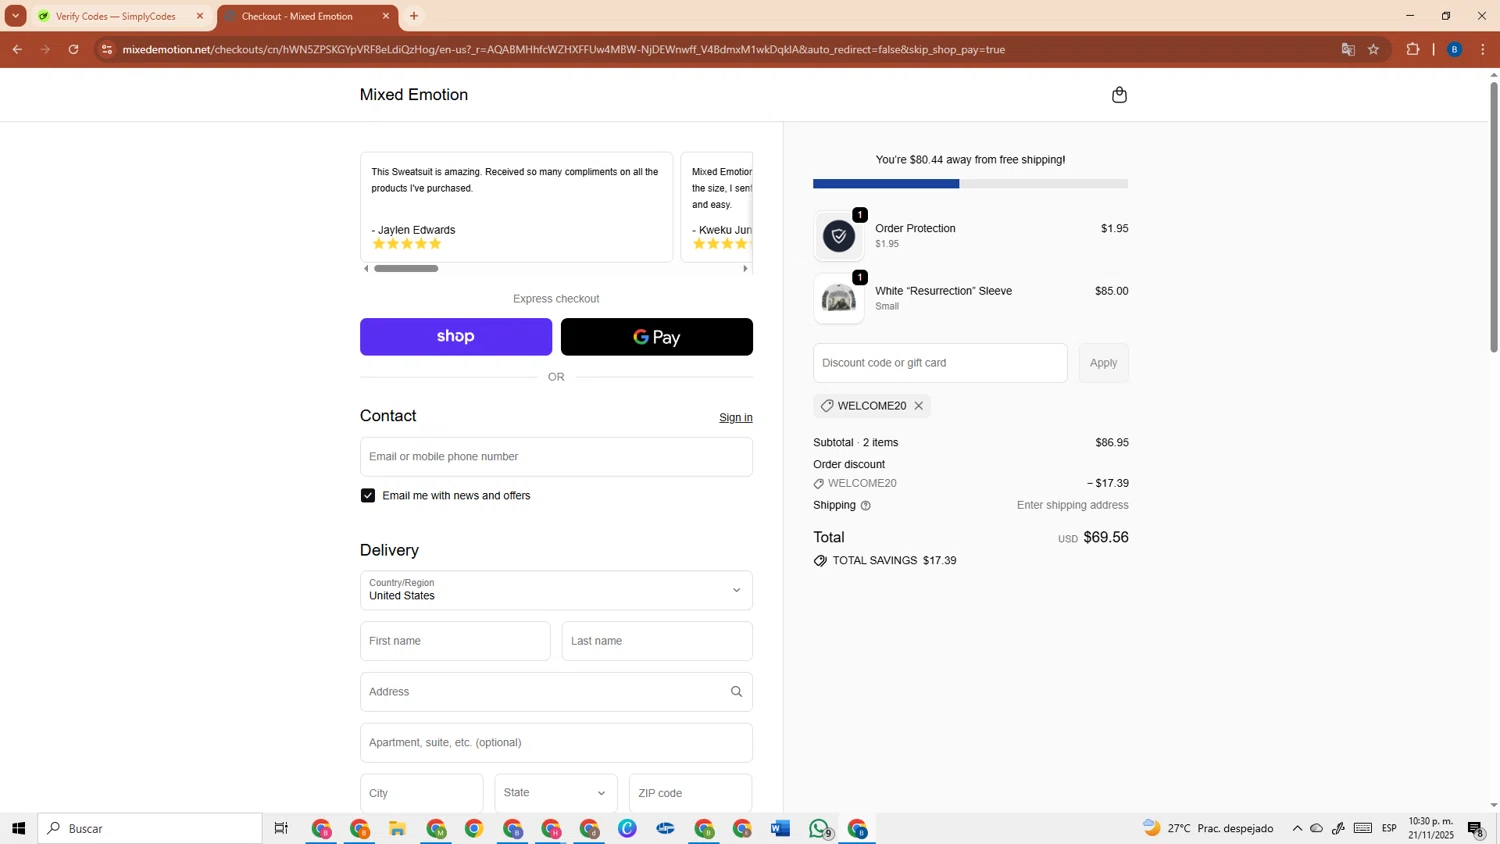
Task: Click the Jaylen Edwards review card
Action: click(516, 207)
